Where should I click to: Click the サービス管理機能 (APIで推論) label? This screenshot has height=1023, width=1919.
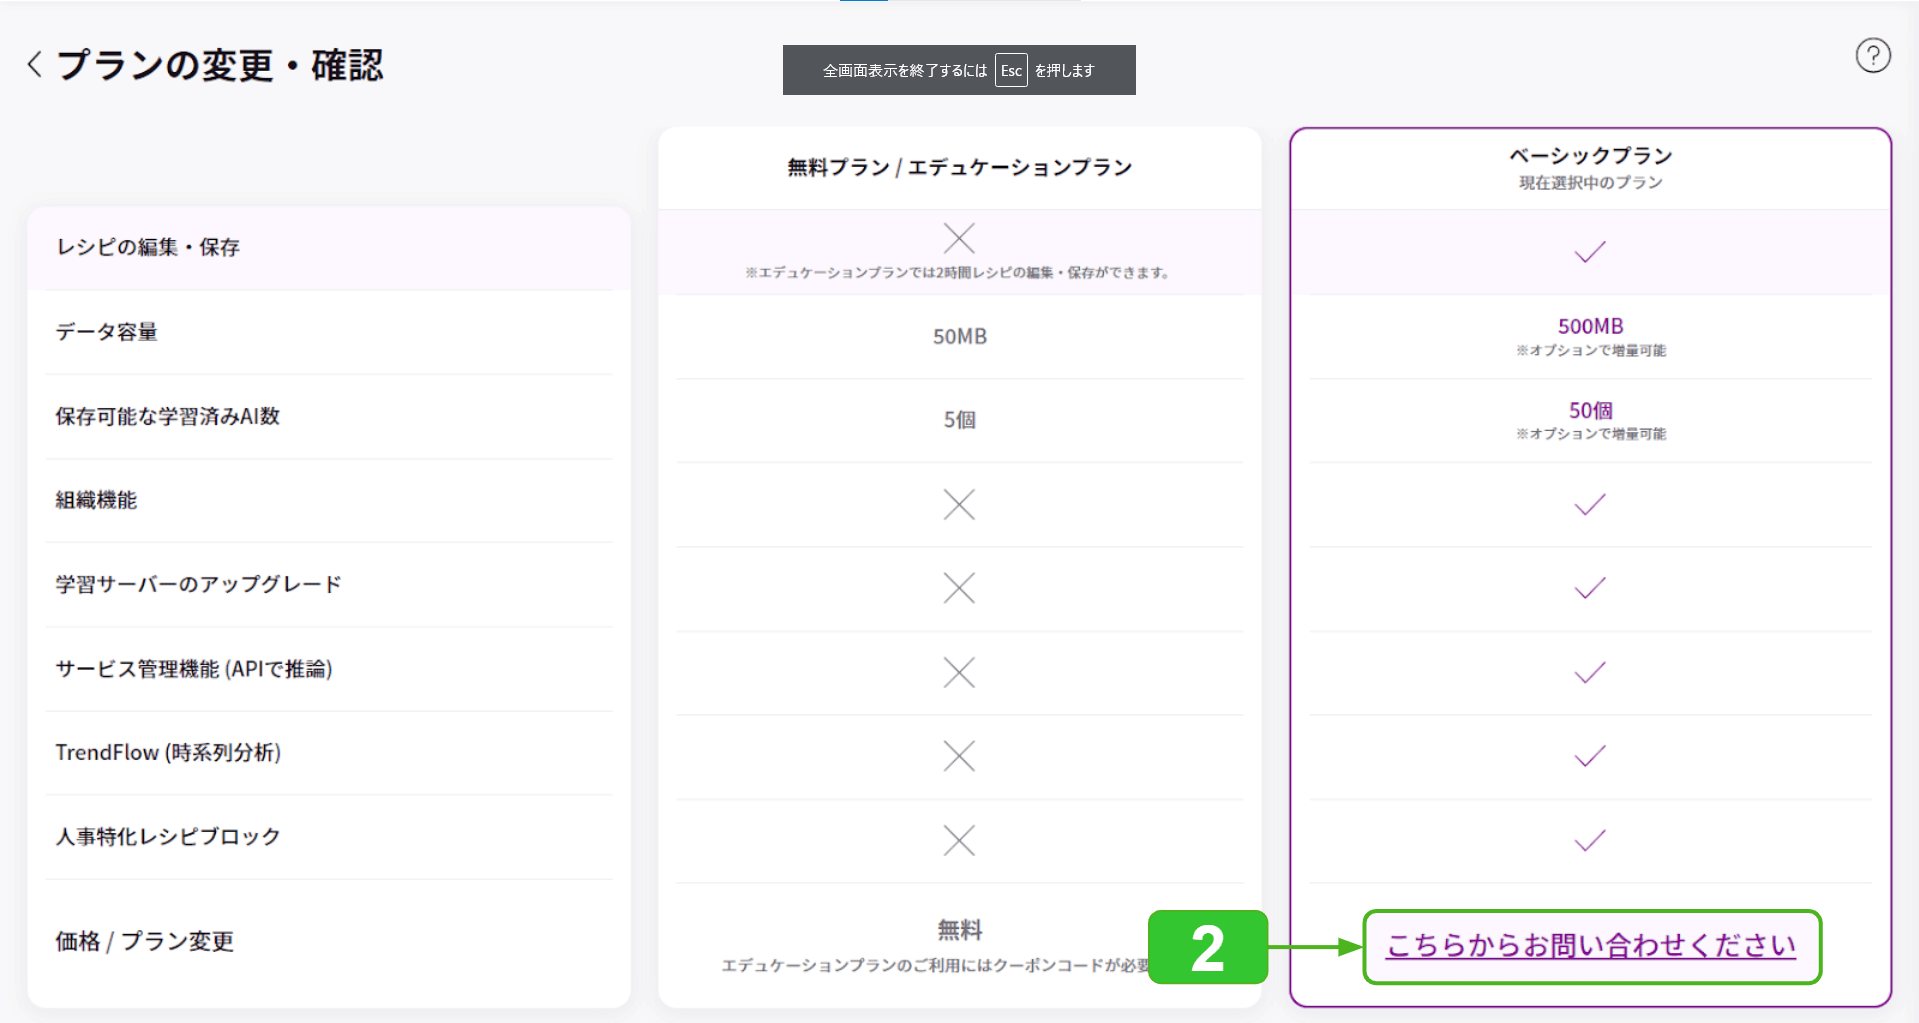pyautogui.click(x=194, y=669)
